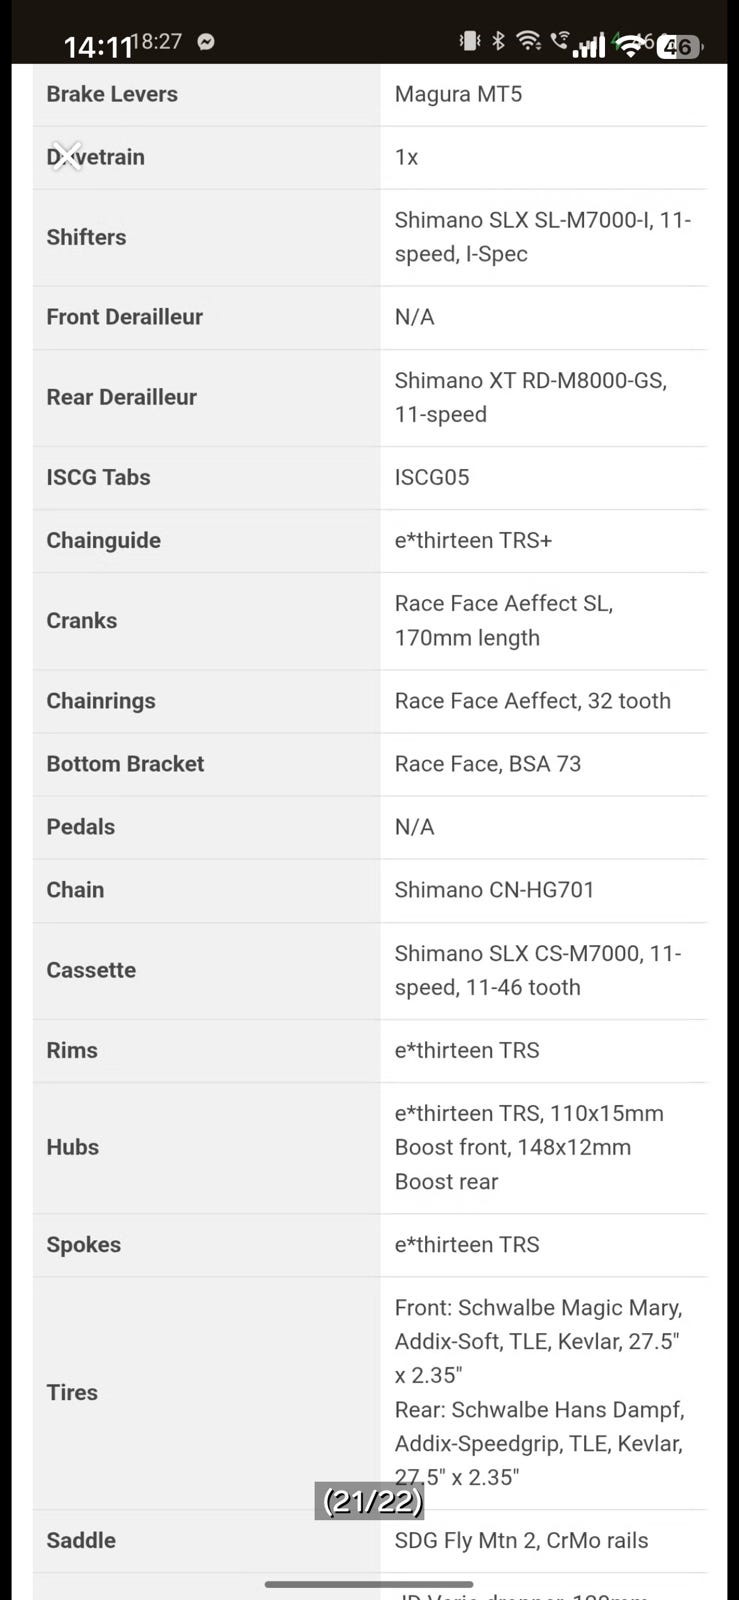Close the image viewer with the X icon
Screen dimensions: 739x1600
(67, 155)
